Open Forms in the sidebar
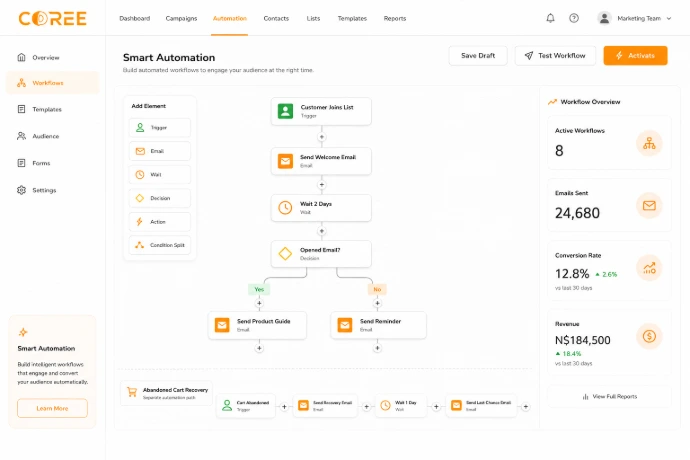The width and height of the screenshot is (690, 460). click(53, 163)
